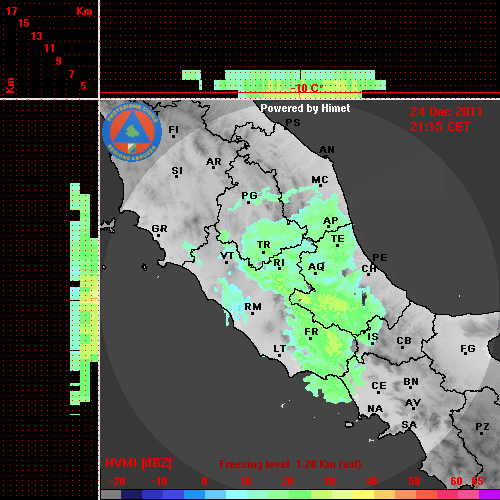
Task: Pick the magenta 65 dBZ color swatch
Action: [x=489, y=494]
